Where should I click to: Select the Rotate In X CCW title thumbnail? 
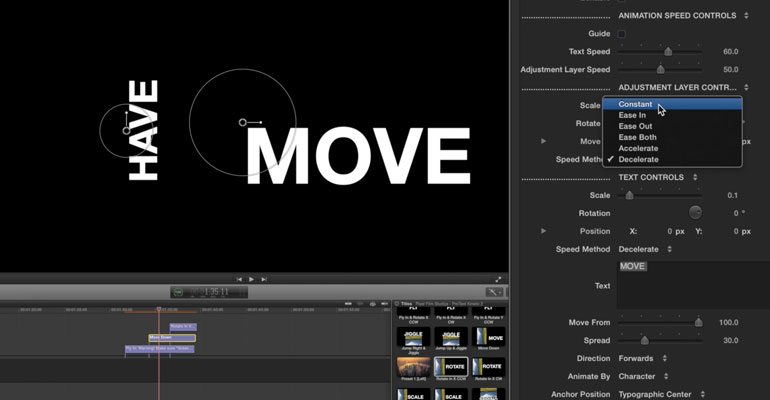click(x=451, y=367)
